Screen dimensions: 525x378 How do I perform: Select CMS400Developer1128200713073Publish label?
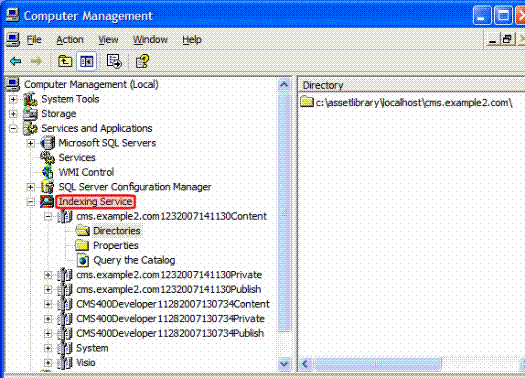click(x=170, y=333)
